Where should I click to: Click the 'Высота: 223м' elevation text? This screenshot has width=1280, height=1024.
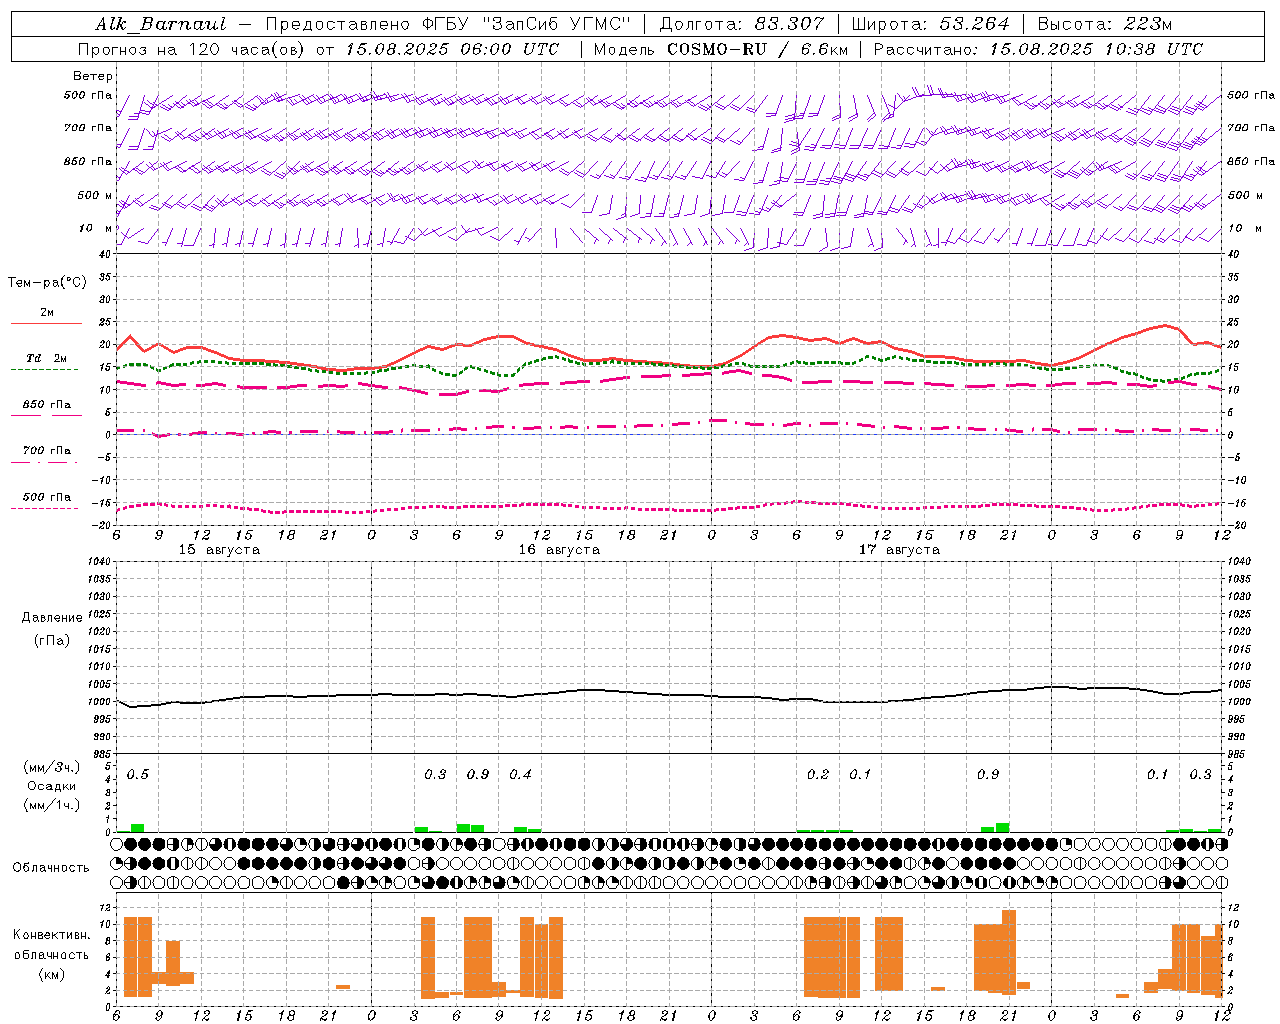tap(1104, 24)
